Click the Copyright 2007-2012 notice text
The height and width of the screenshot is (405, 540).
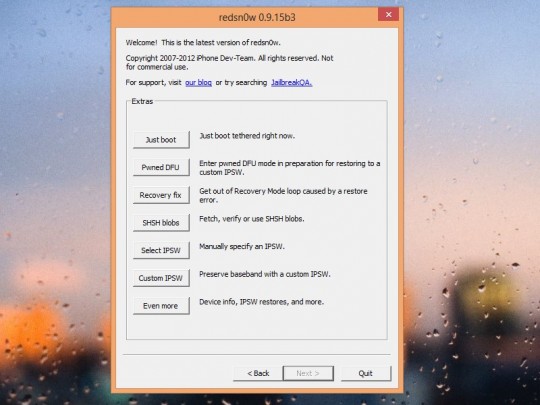click(x=229, y=63)
